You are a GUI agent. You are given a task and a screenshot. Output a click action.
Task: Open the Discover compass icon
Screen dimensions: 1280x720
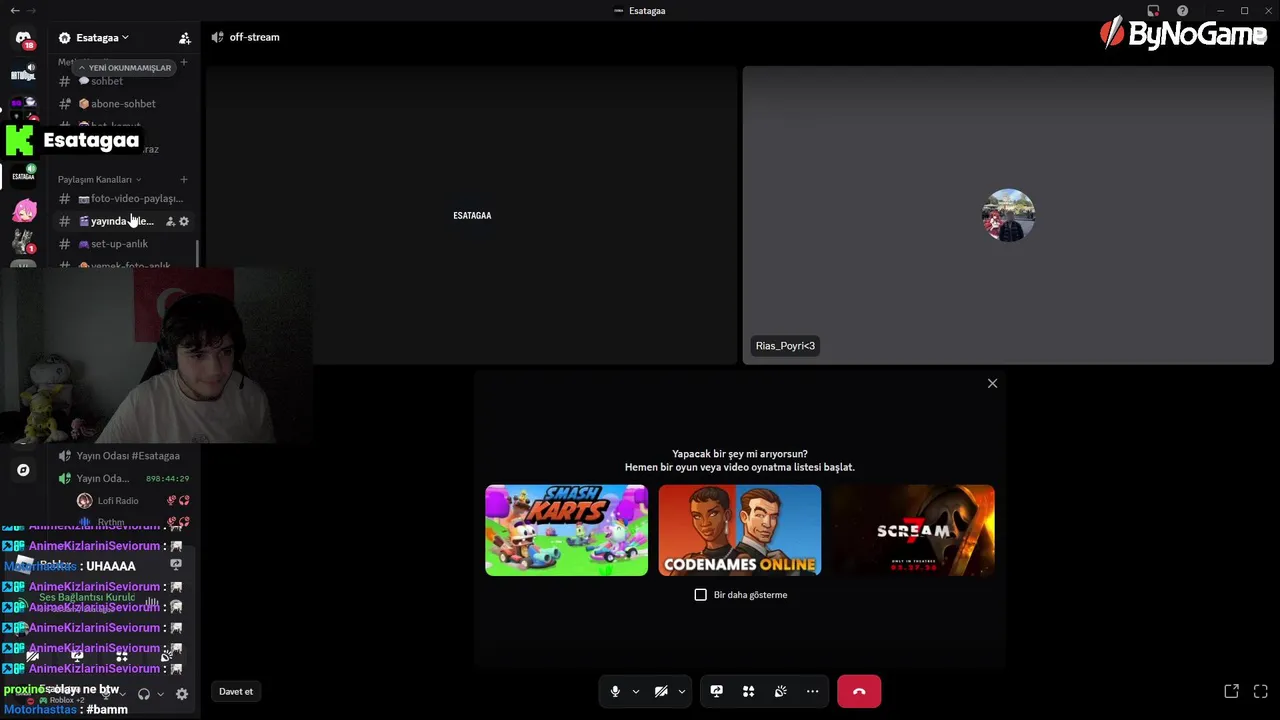click(x=23, y=470)
